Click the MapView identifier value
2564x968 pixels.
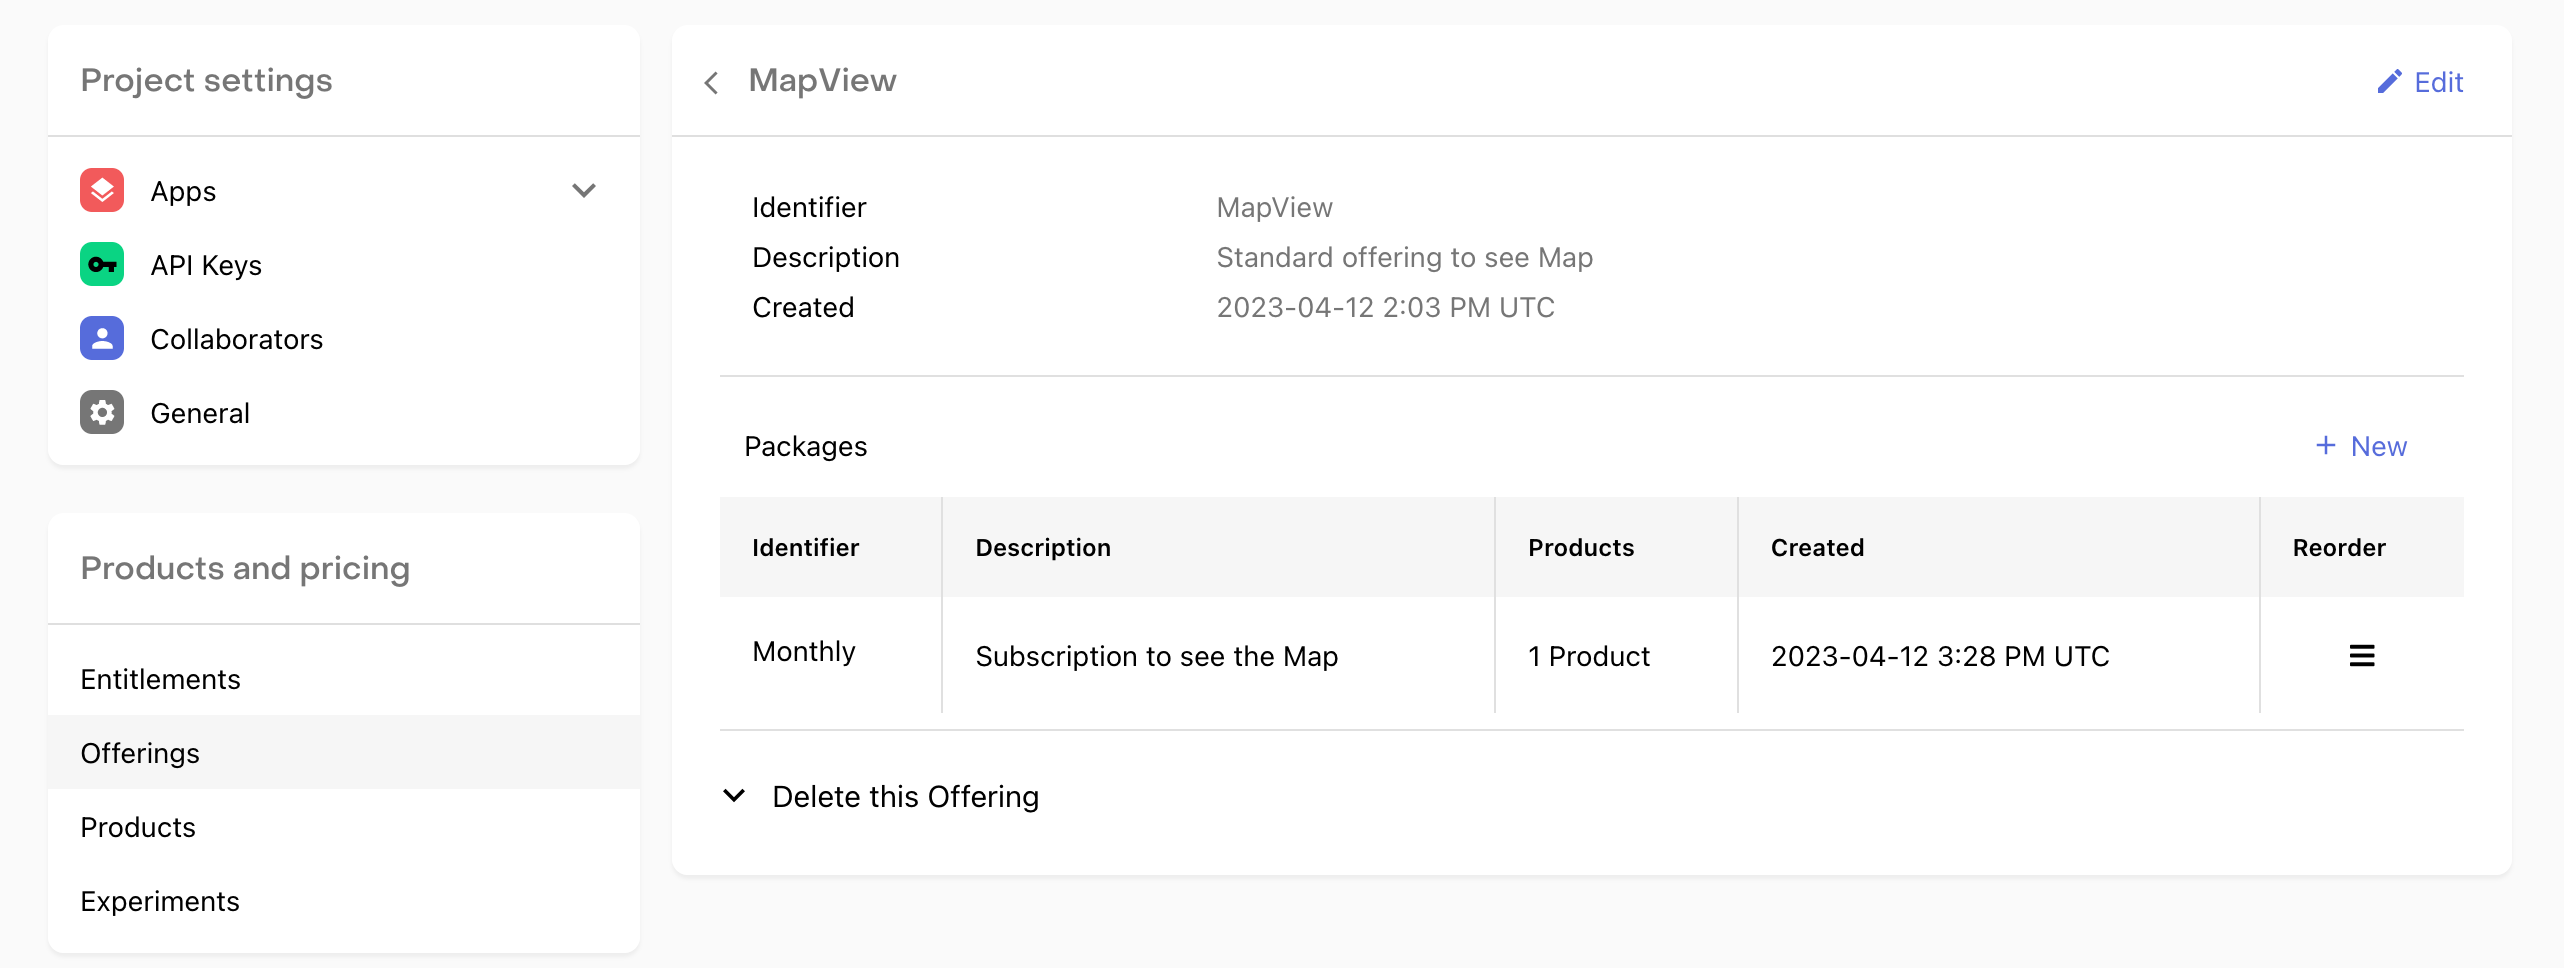click(x=1274, y=207)
